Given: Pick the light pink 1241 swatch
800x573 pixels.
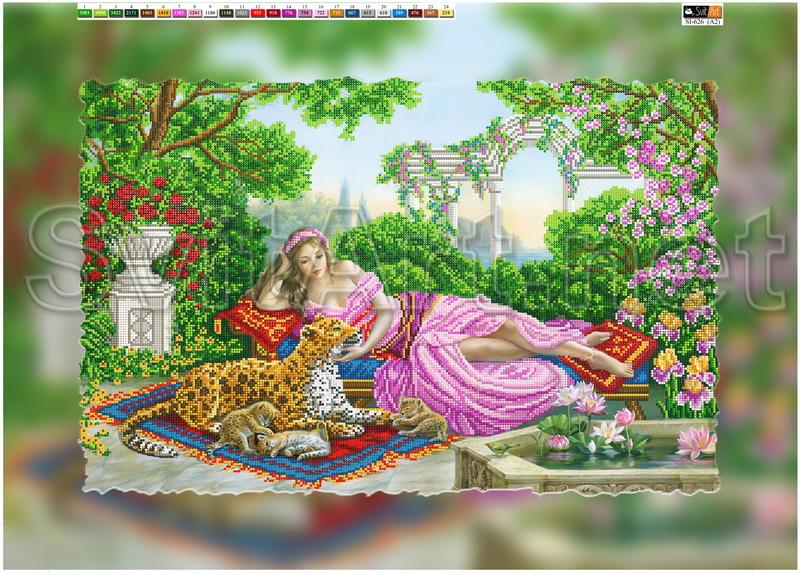Looking at the screenshot, I should (x=196, y=14).
